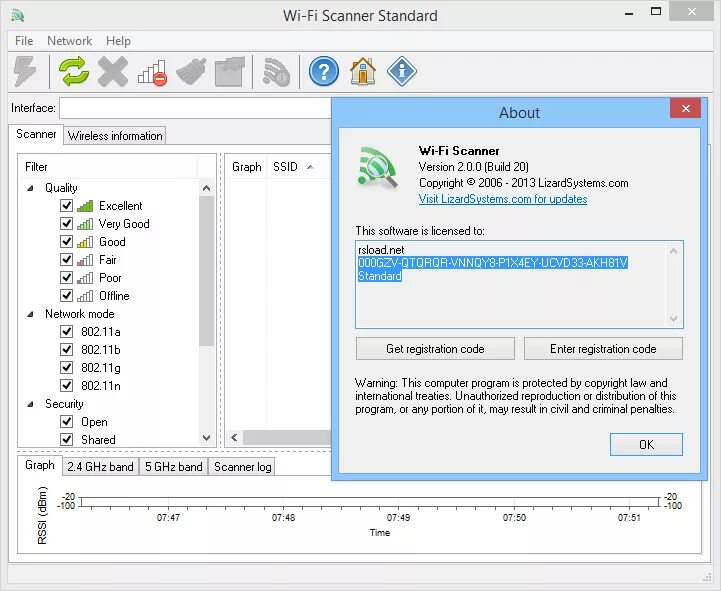Select the Graph bottom tab
The height and width of the screenshot is (591, 721).
[40, 465]
